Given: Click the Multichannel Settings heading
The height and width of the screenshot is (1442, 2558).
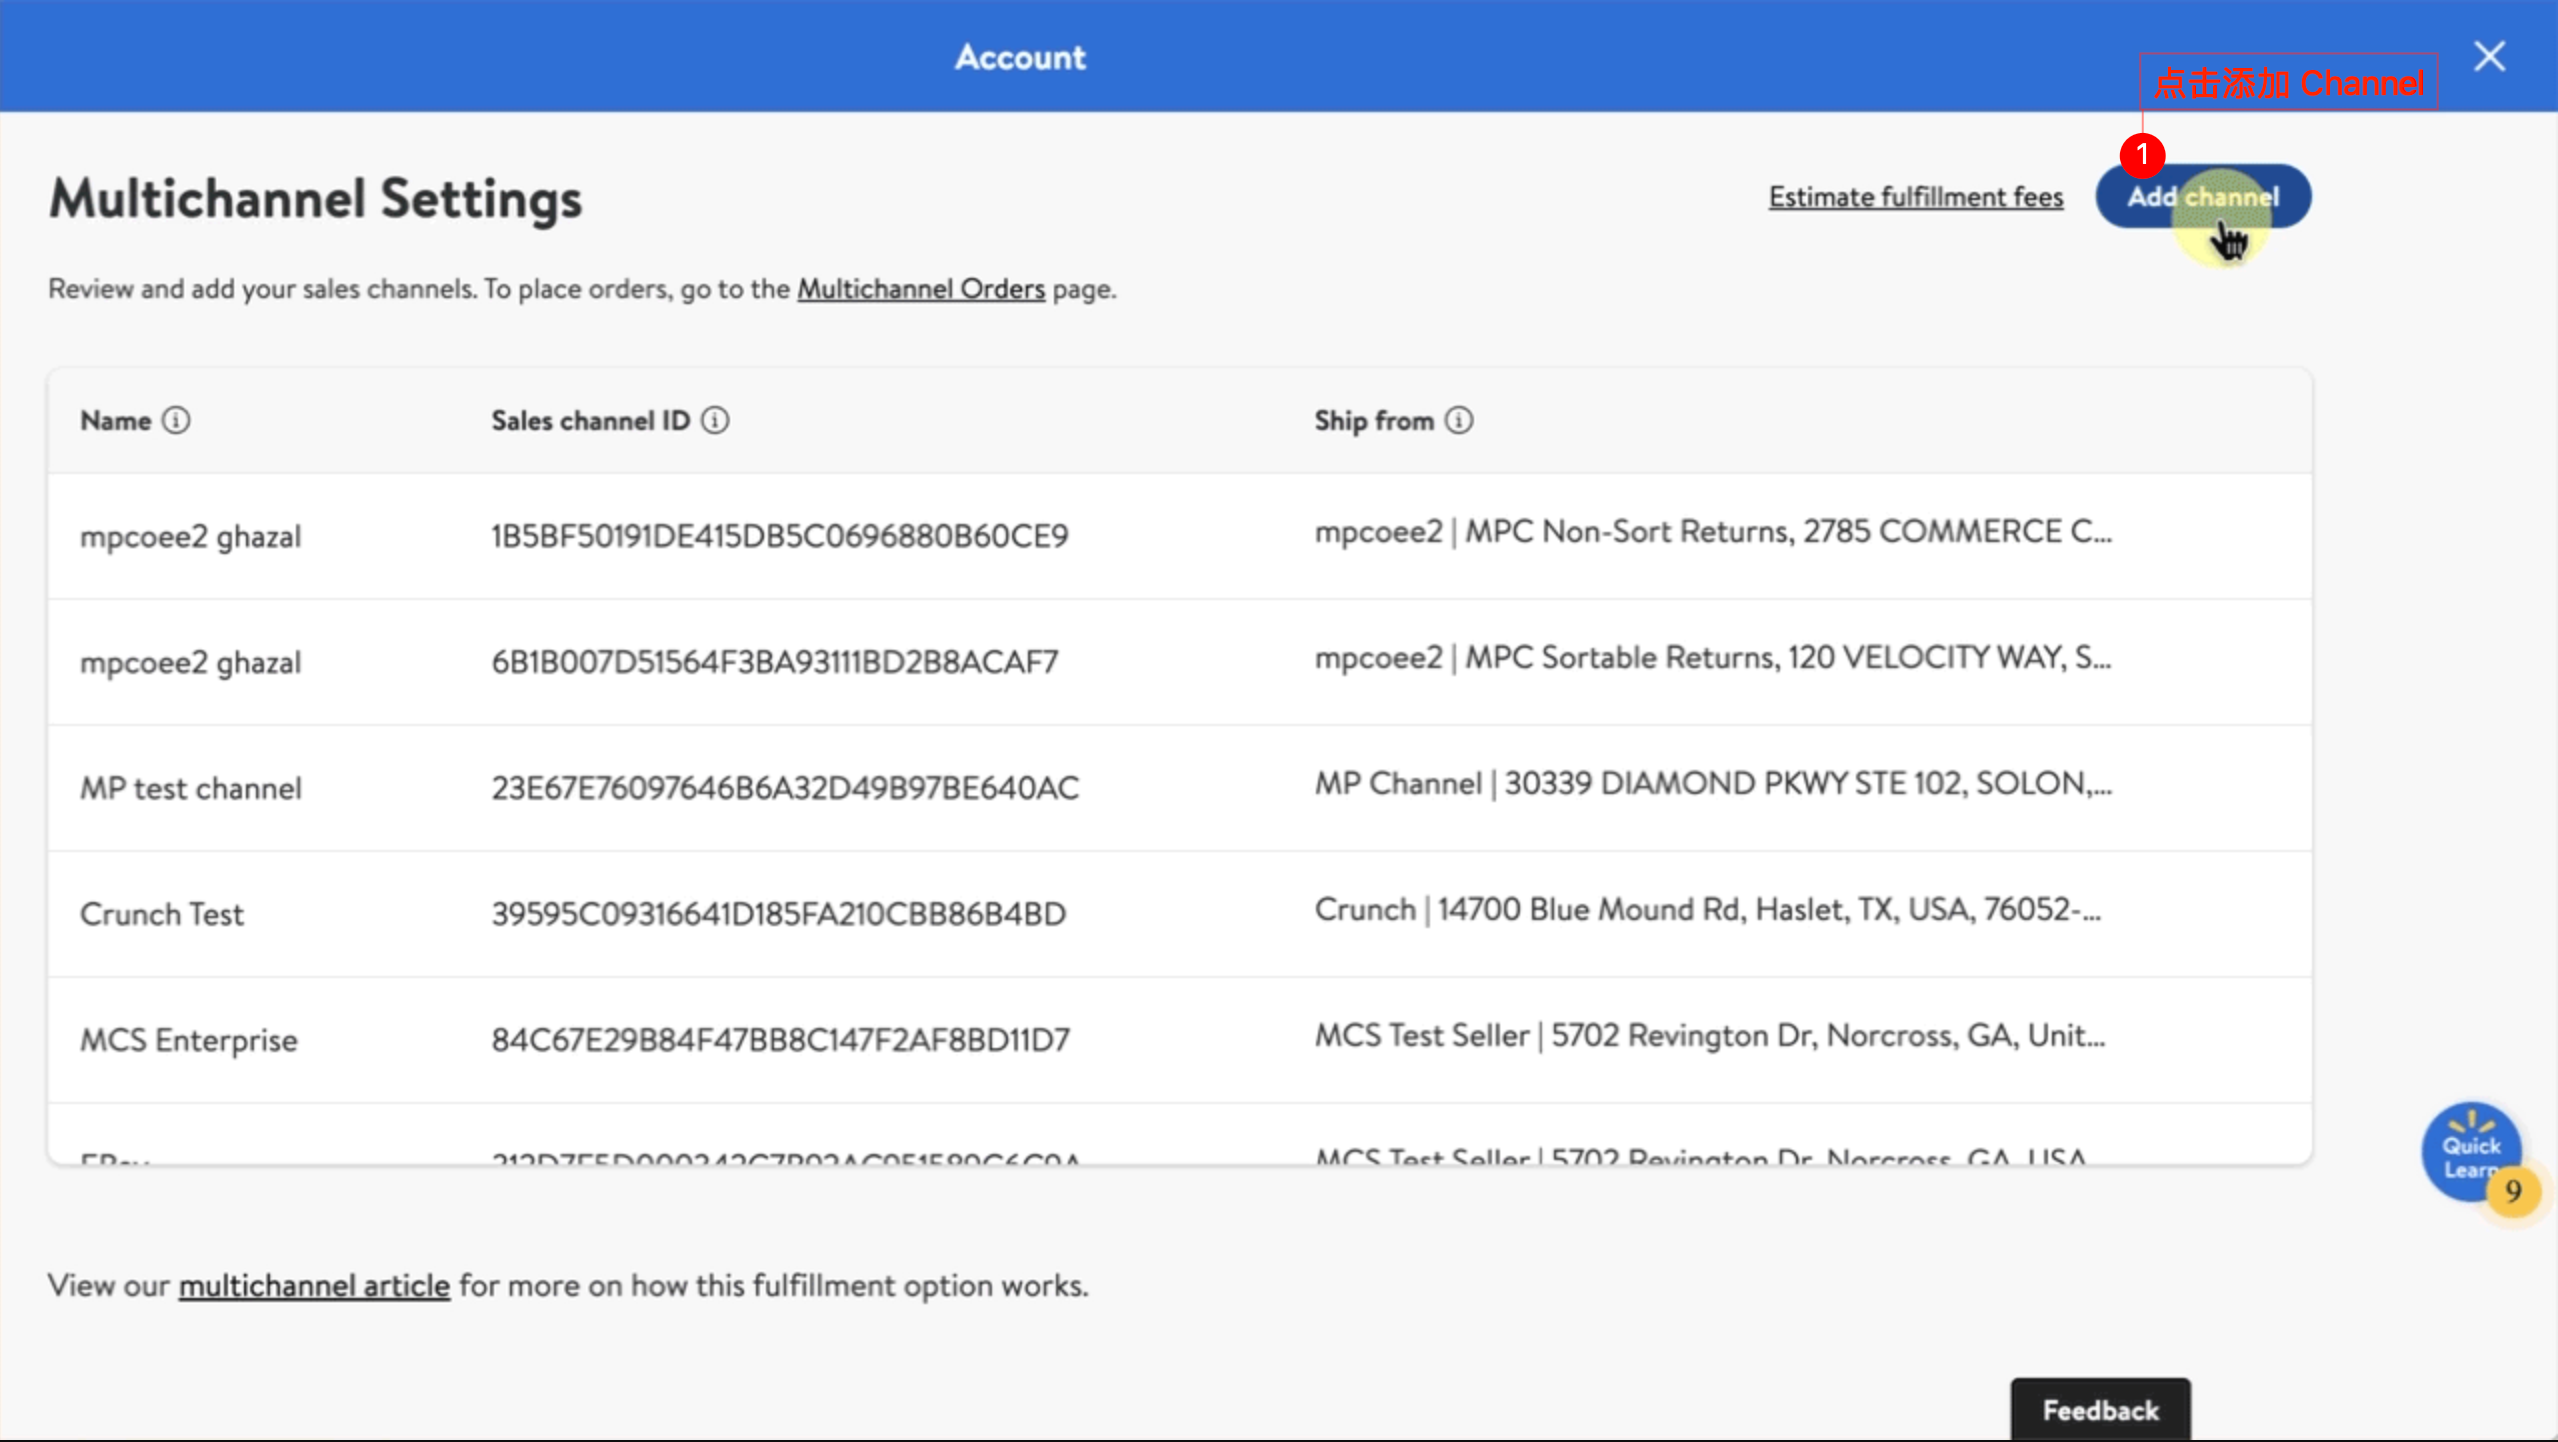Looking at the screenshot, I should [316, 198].
